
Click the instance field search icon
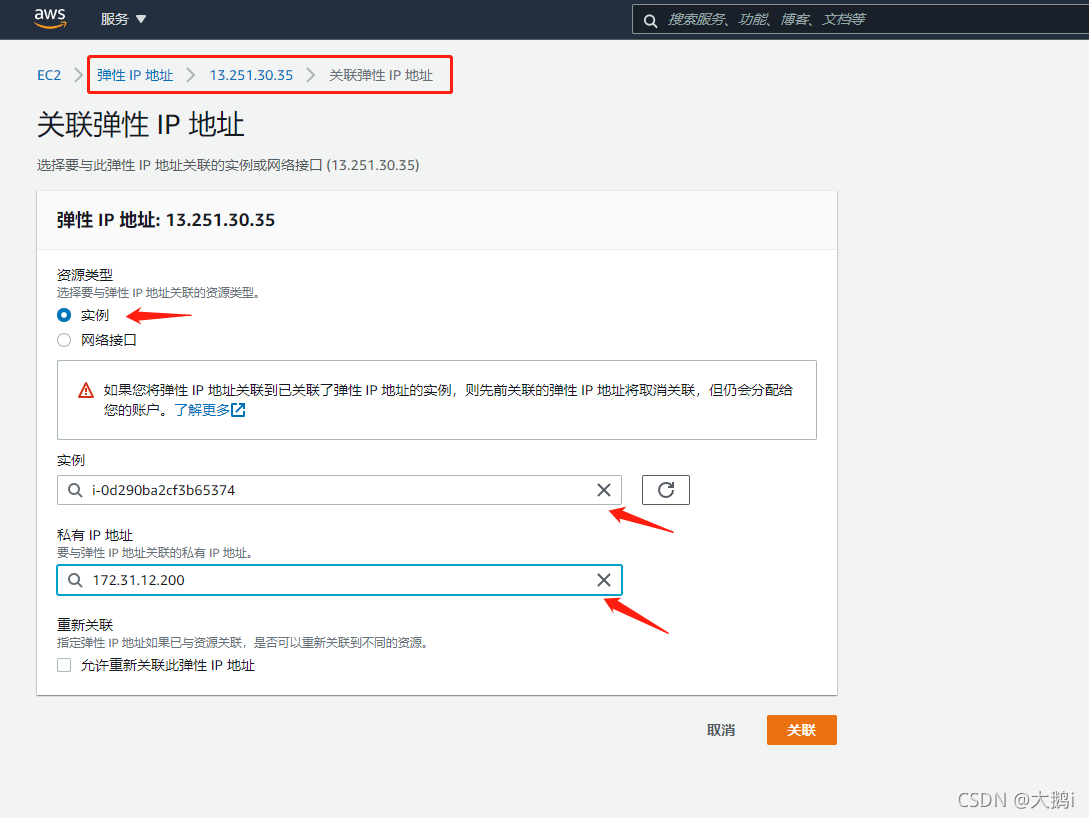tap(75, 490)
